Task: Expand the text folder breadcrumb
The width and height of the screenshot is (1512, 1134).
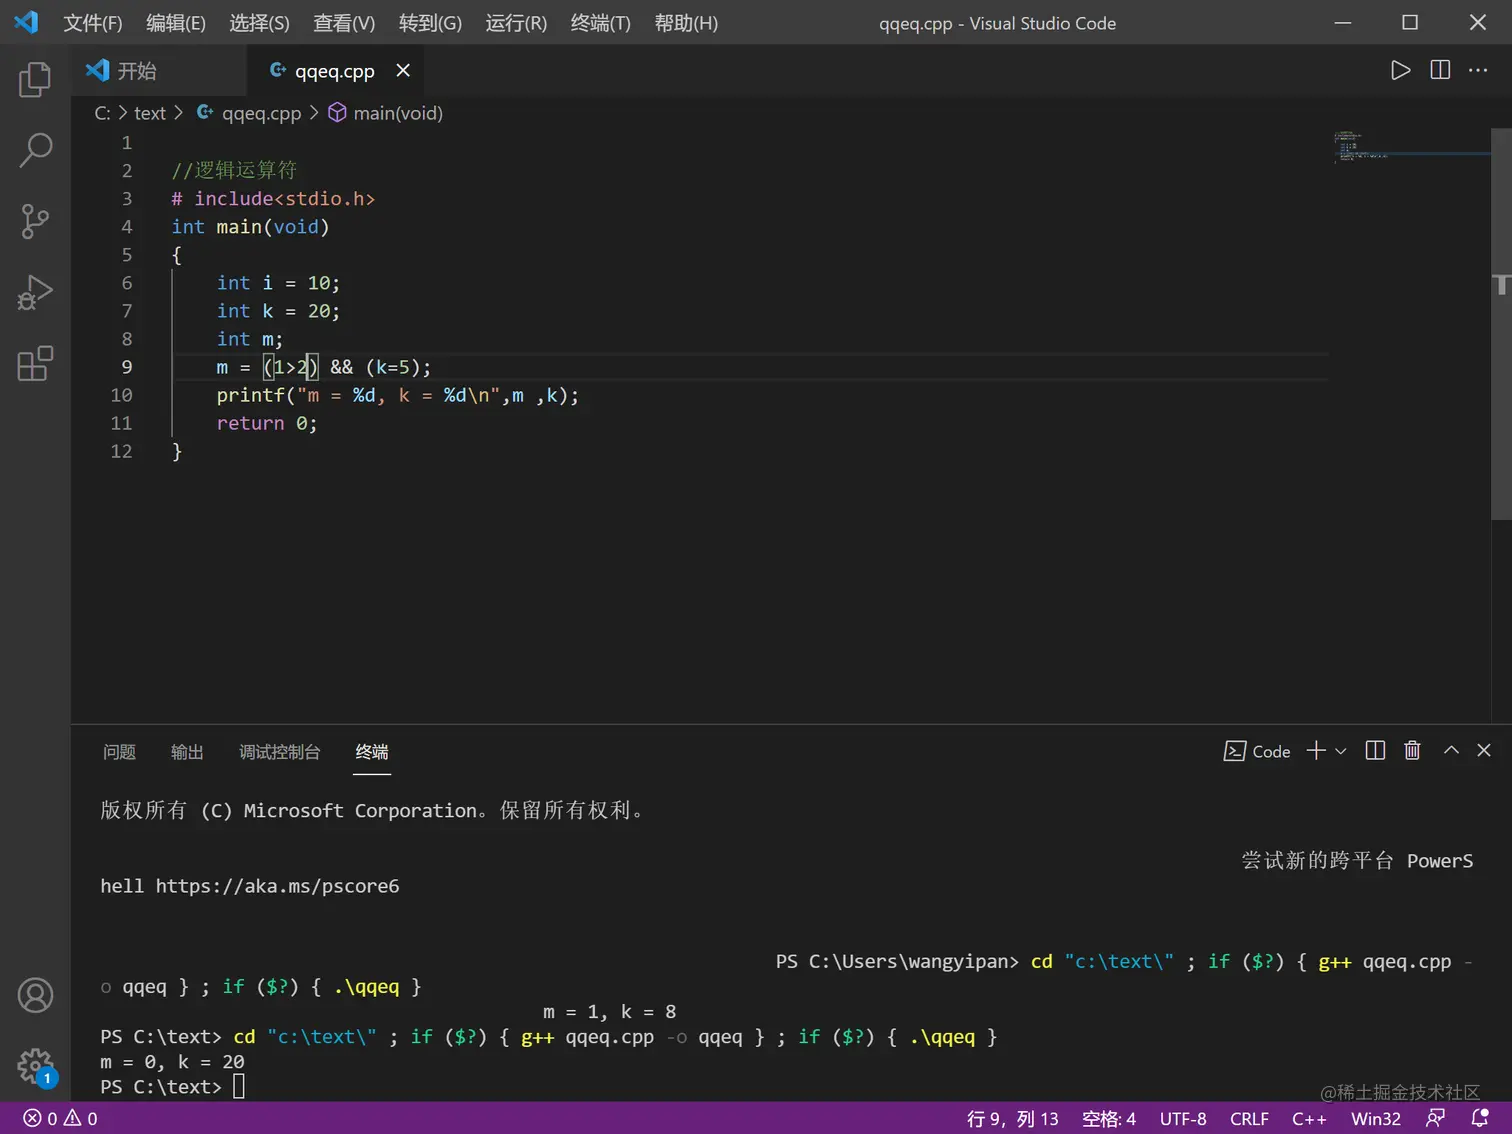Action: click(150, 113)
